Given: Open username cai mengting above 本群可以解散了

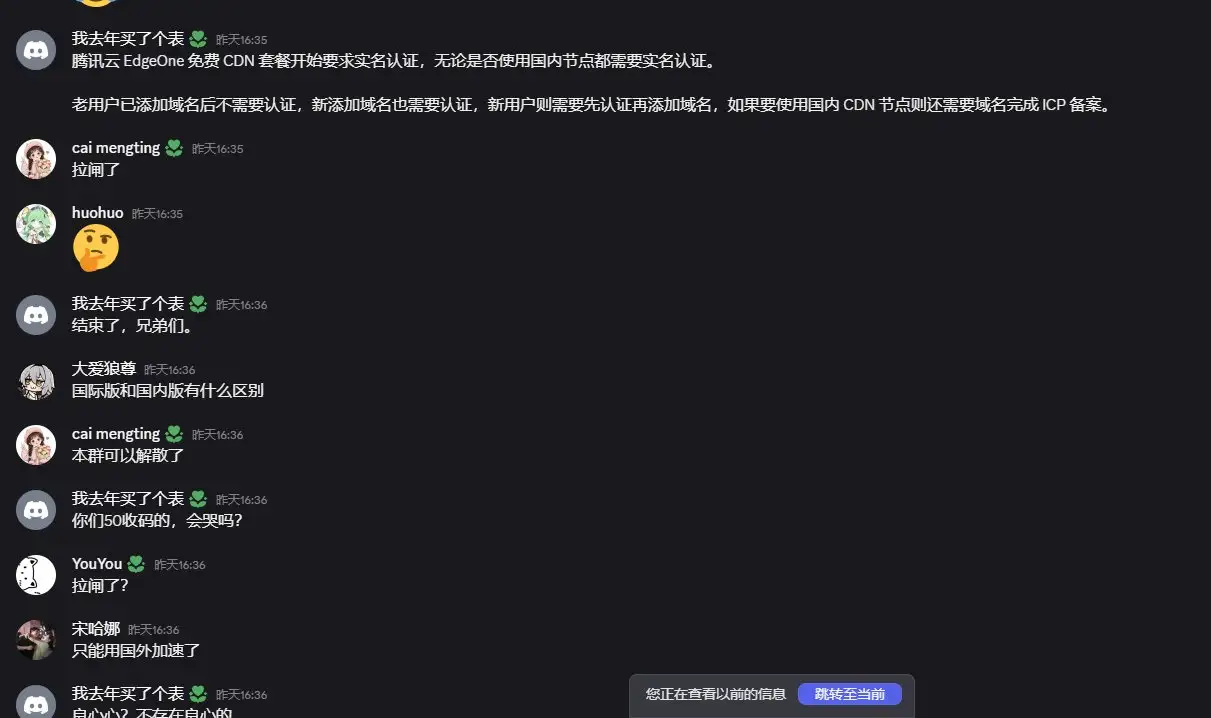Looking at the screenshot, I should [x=116, y=434].
